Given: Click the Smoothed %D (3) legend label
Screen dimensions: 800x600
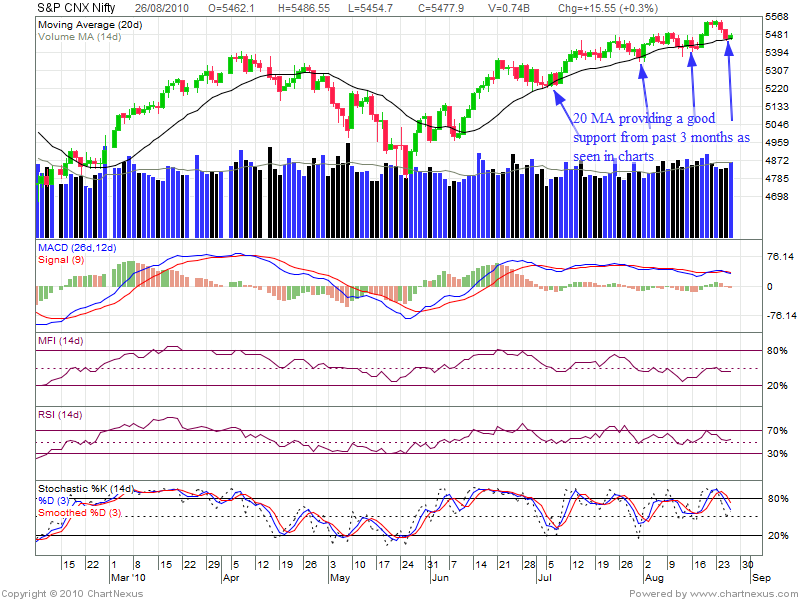Looking at the screenshot, I should (x=81, y=513).
